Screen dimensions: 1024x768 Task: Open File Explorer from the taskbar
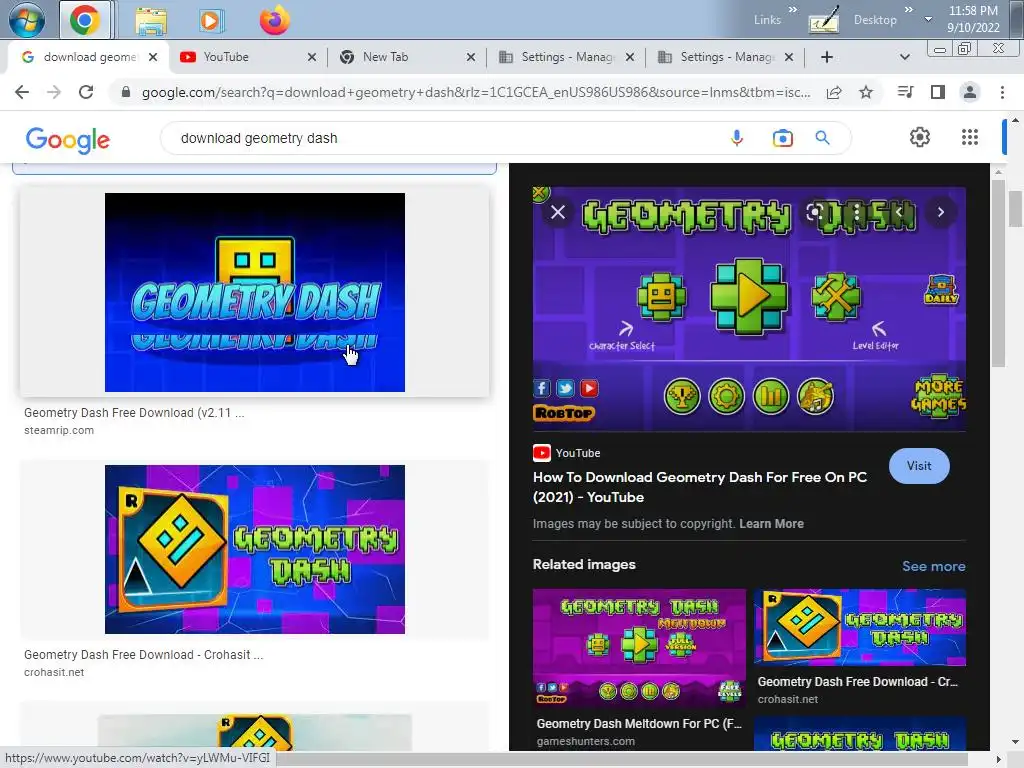click(x=151, y=21)
